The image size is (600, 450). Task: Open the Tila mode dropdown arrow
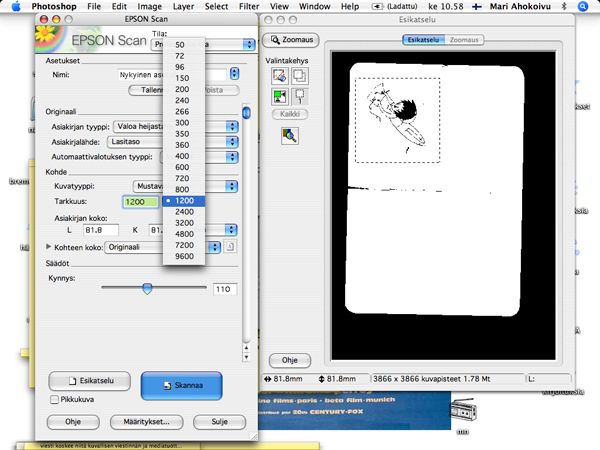[x=249, y=44]
